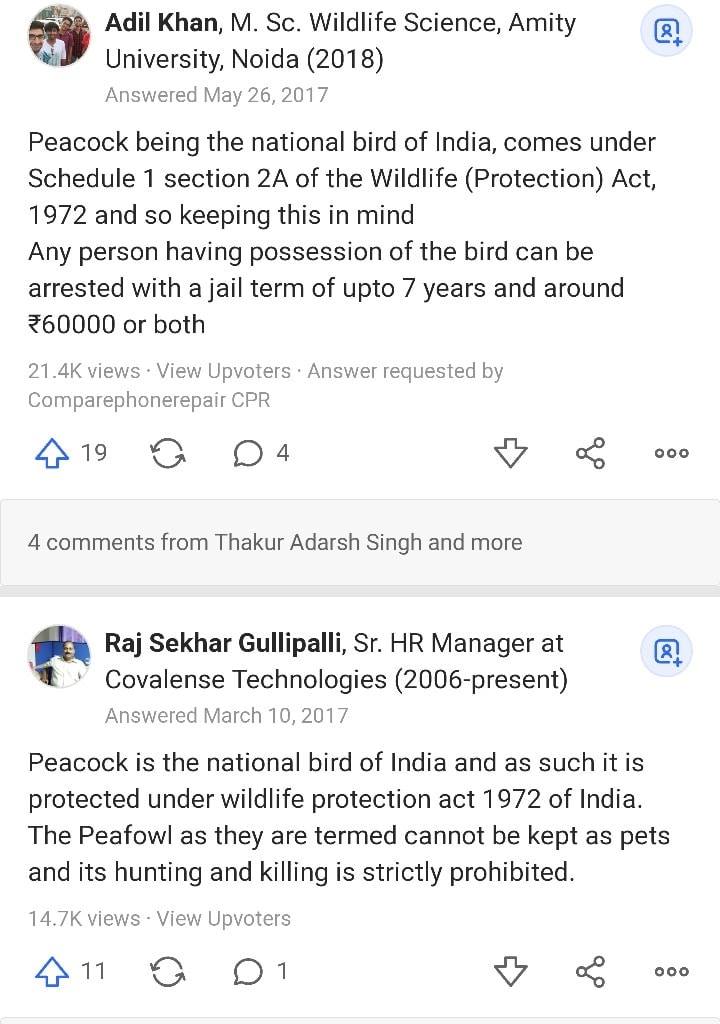Open Adil Khan's profile name link

click(x=161, y=22)
